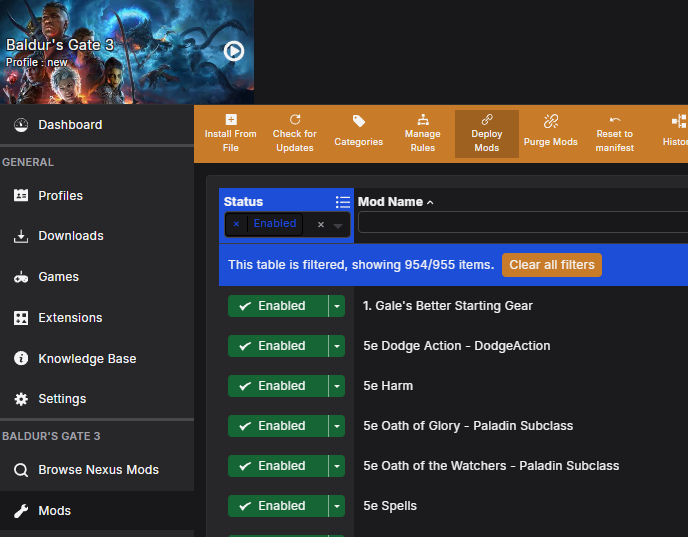Click Reset to manifest icon

(614, 120)
